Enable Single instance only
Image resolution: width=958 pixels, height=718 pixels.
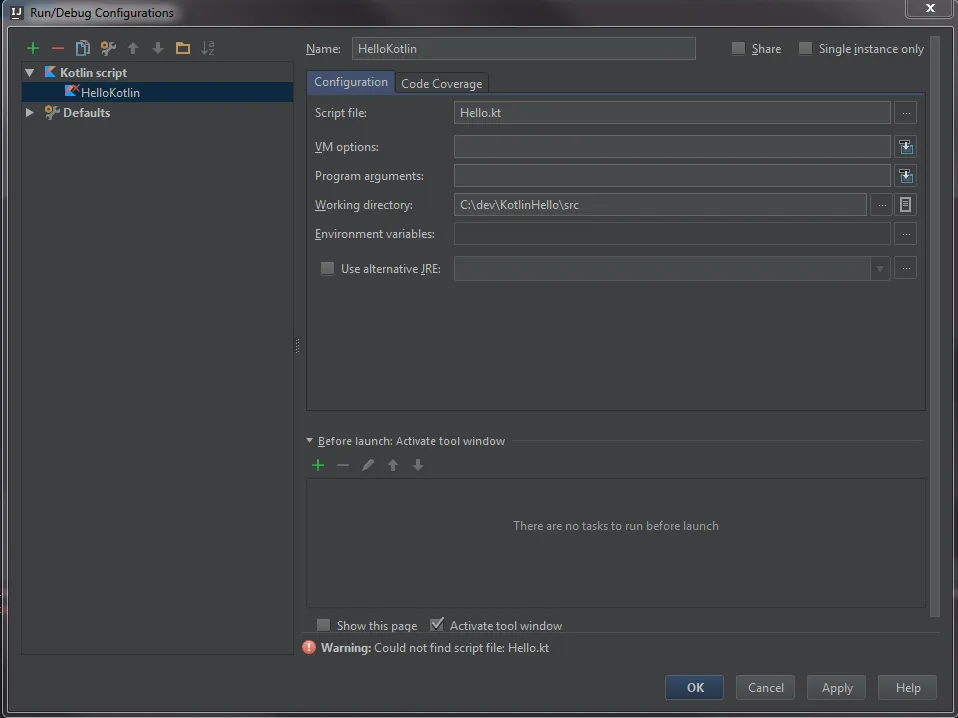click(805, 48)
